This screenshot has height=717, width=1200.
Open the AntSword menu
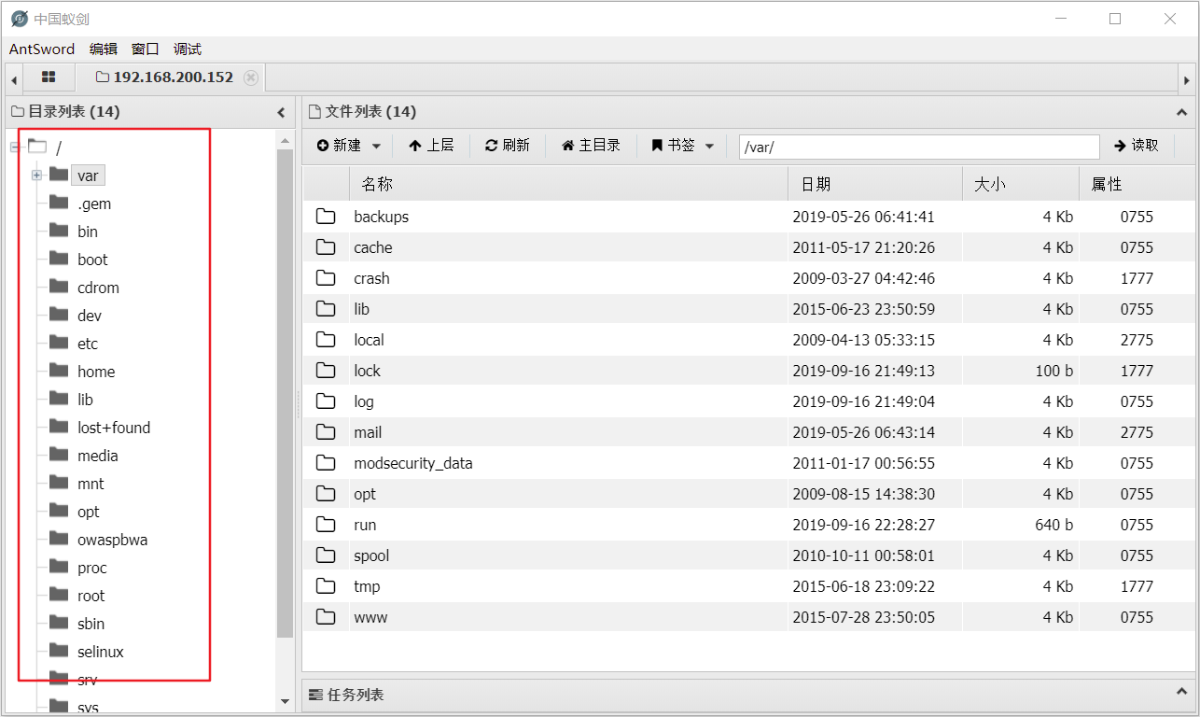click(42, 49)
